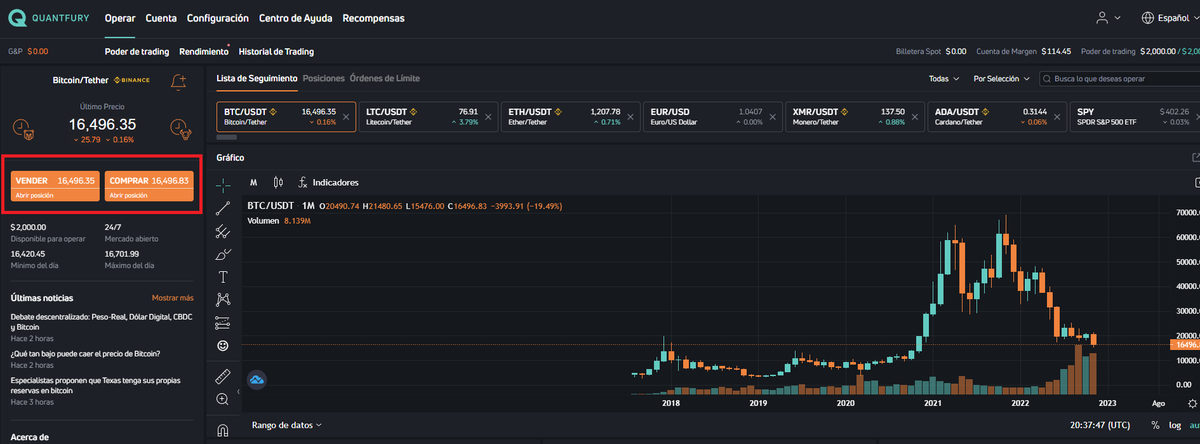Viewport: 1200px width, 444px height.
Task: Open the Centro de Ayuda menu
Action: (296, 18)
